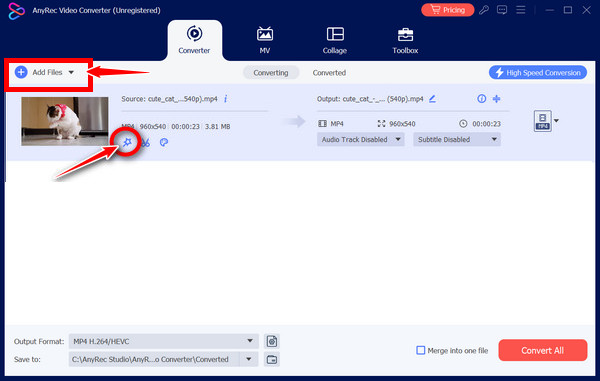Start conversion with Convert All
The height and width of the screenshot is (381, 600).
pos(543,350)
